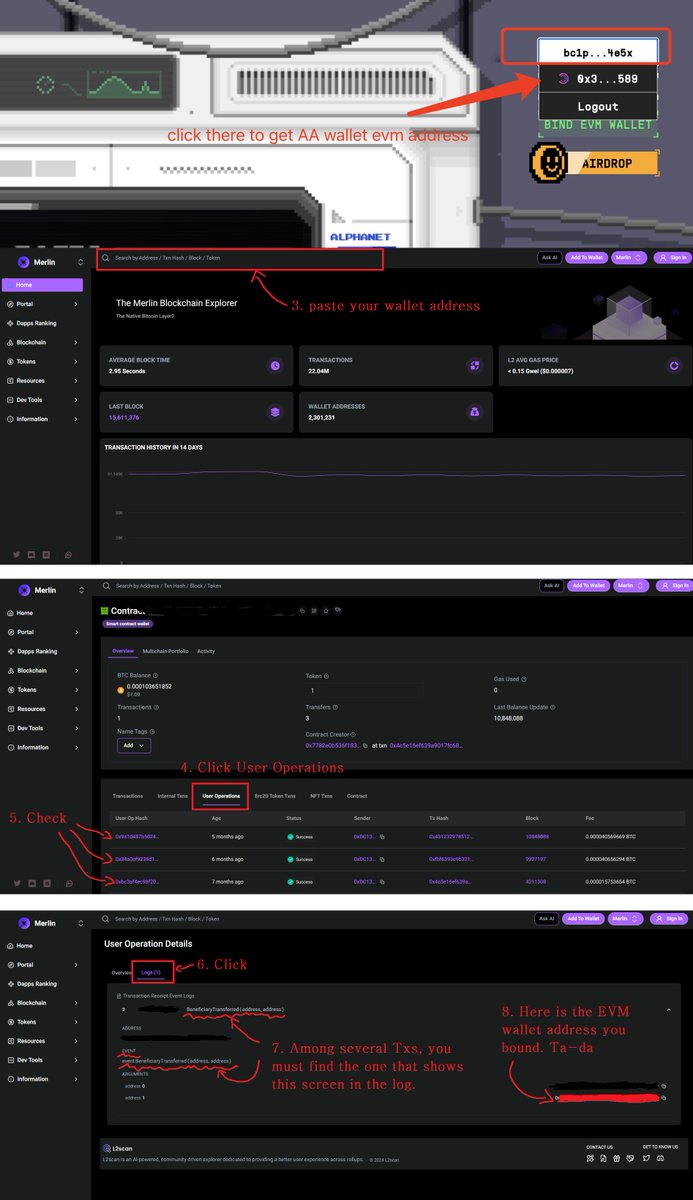The image size is (693, 1200).
Task: Switch to the Transactions tab in the contract table
Action: (127, 796)
